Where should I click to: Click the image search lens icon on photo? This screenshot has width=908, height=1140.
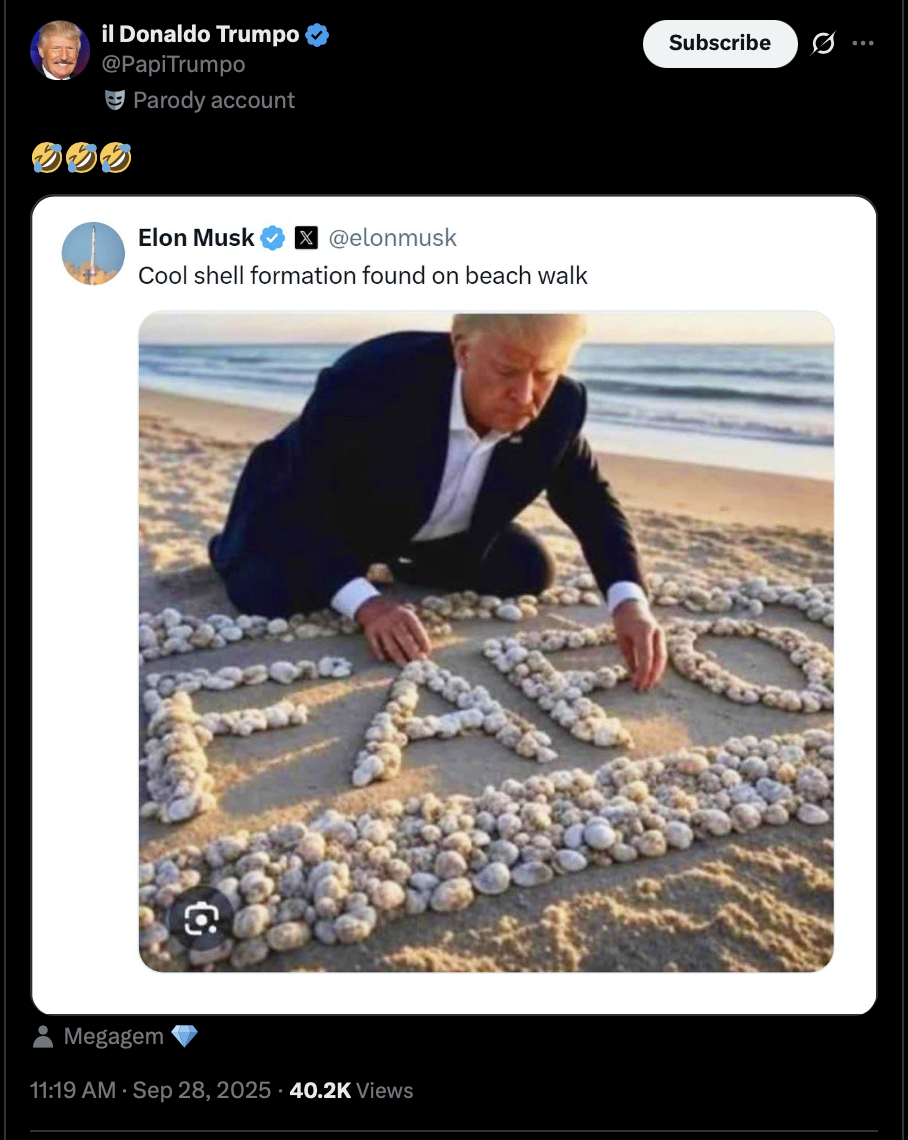tap(201, 920)
